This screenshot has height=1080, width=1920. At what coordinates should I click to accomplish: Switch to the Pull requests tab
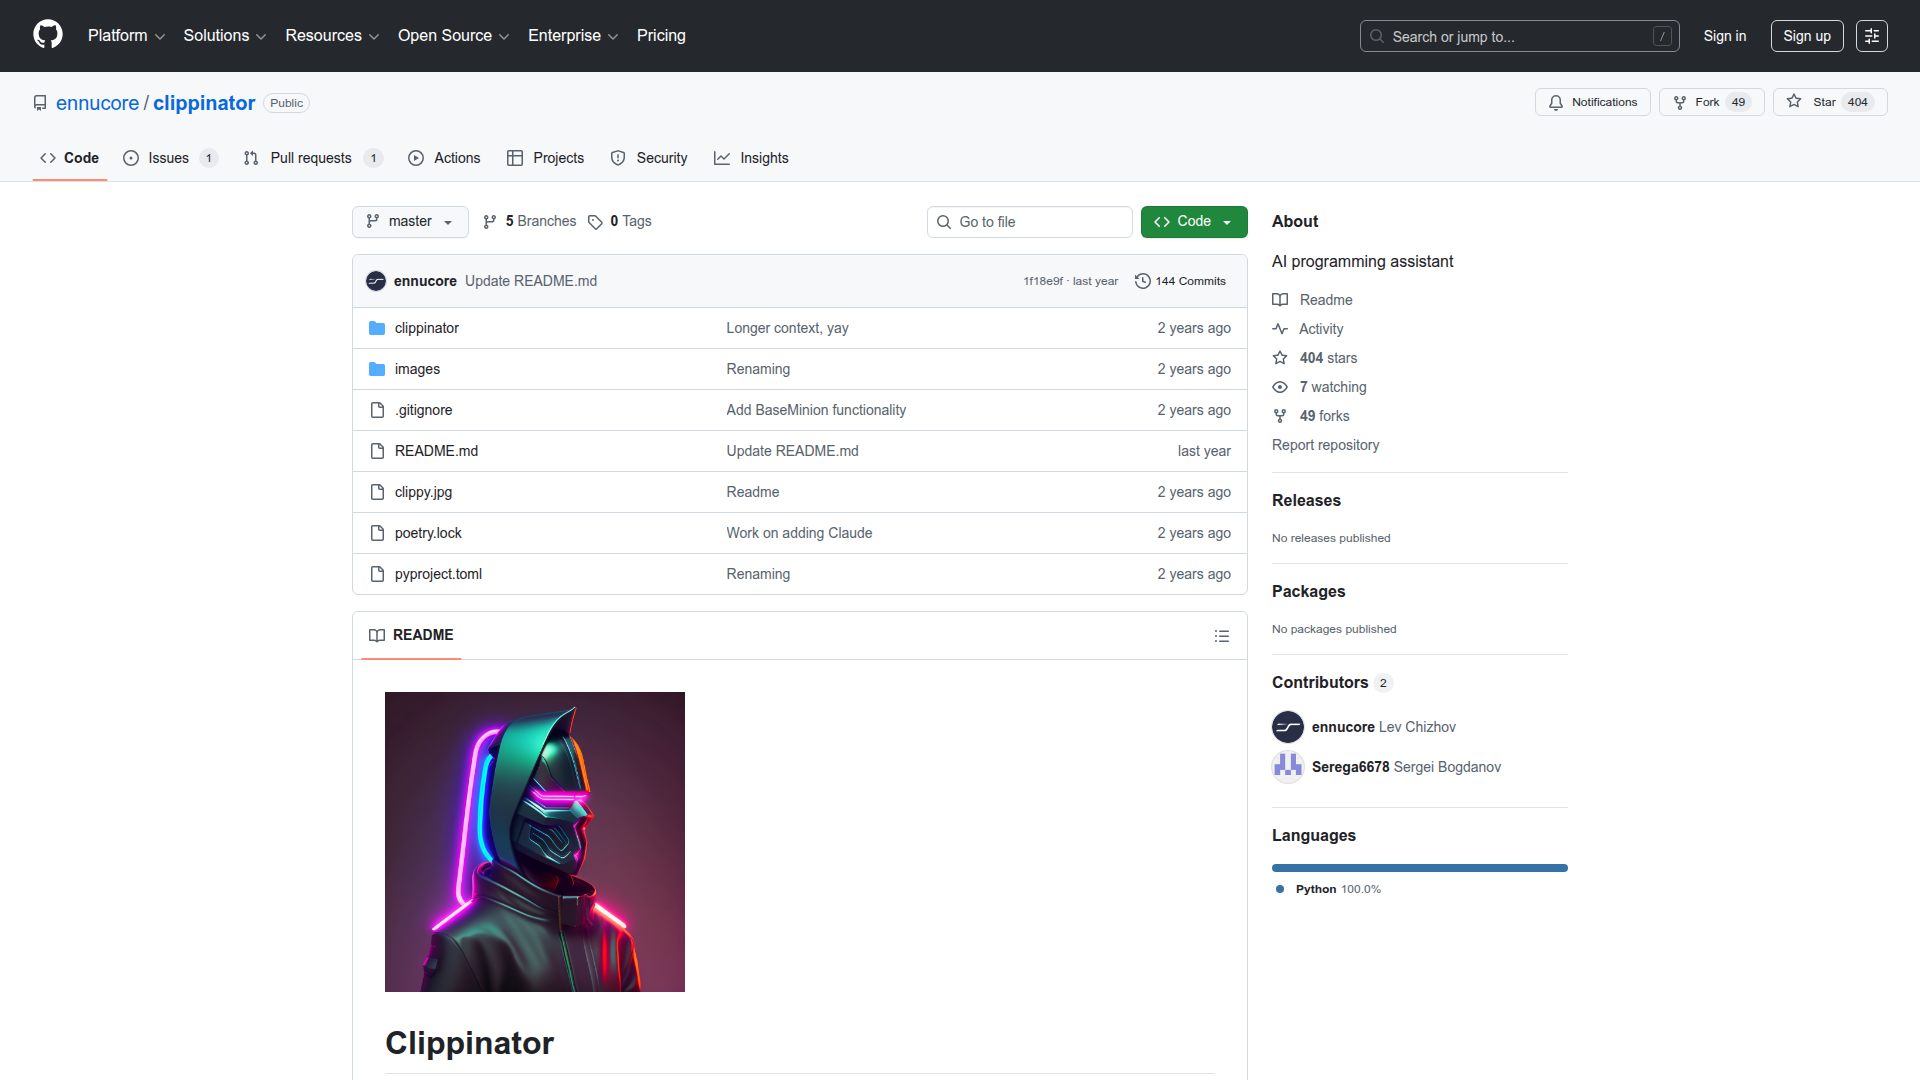tap(310, 158)
